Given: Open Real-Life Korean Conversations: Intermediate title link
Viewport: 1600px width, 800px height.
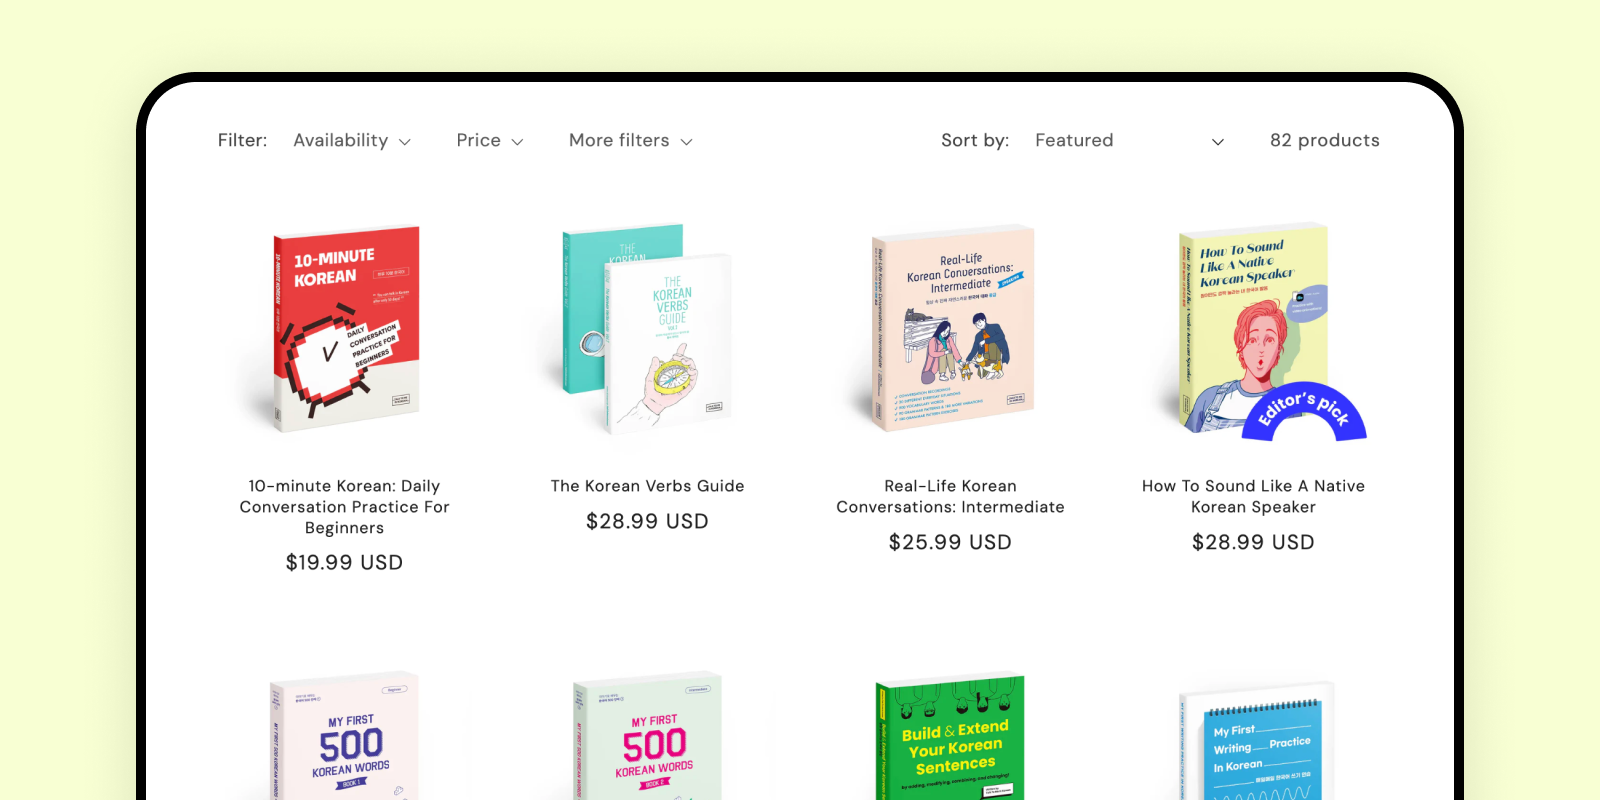Looking at the screenshot, I should click(950, 497).
